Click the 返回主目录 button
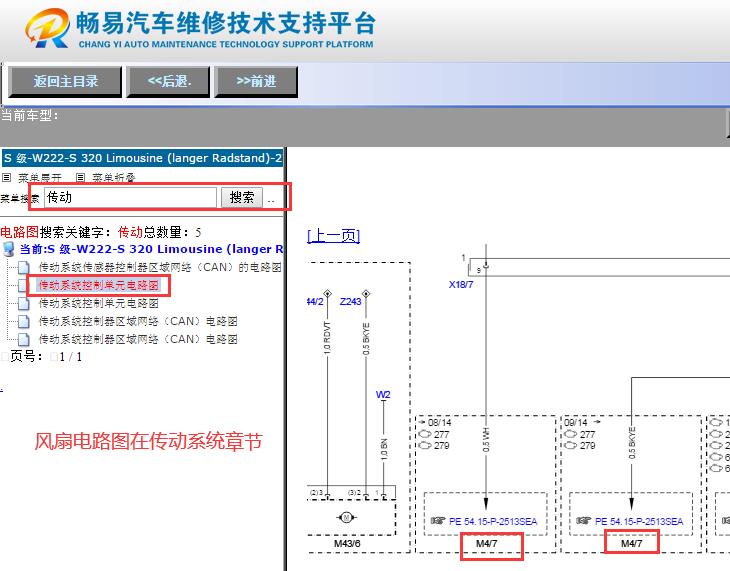Image resolution: width=730 pixels, height=571 pixels. click(65, 82)
